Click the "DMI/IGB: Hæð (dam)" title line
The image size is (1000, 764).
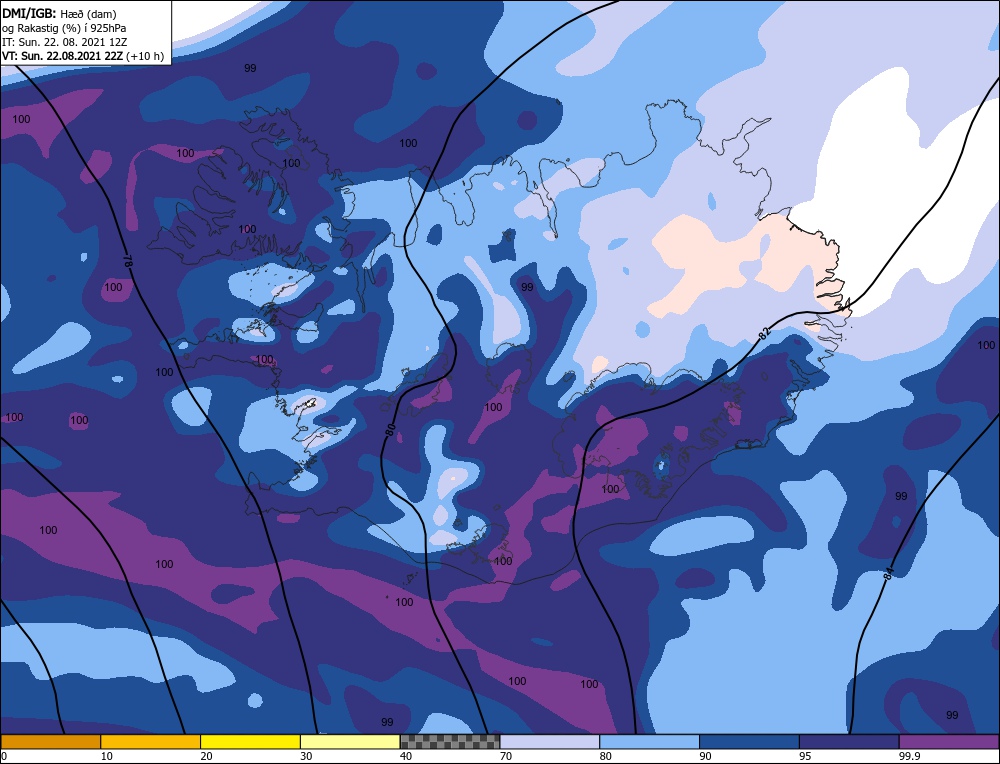pos(59,13)
